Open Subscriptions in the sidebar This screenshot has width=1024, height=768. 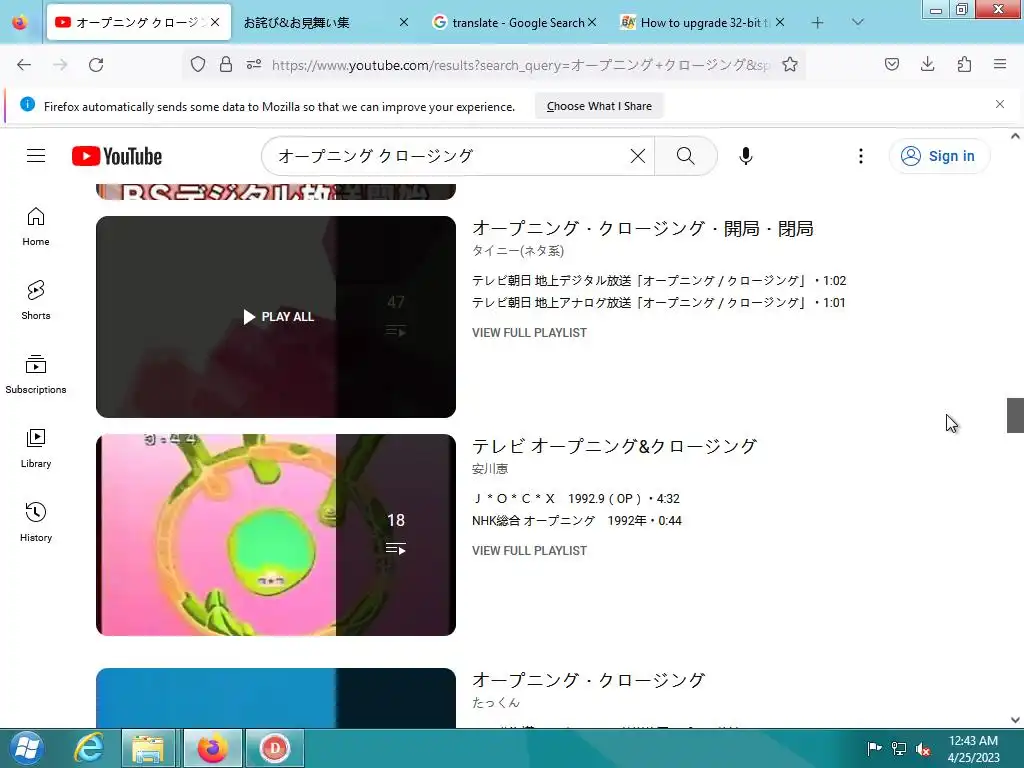coord(36,374)
